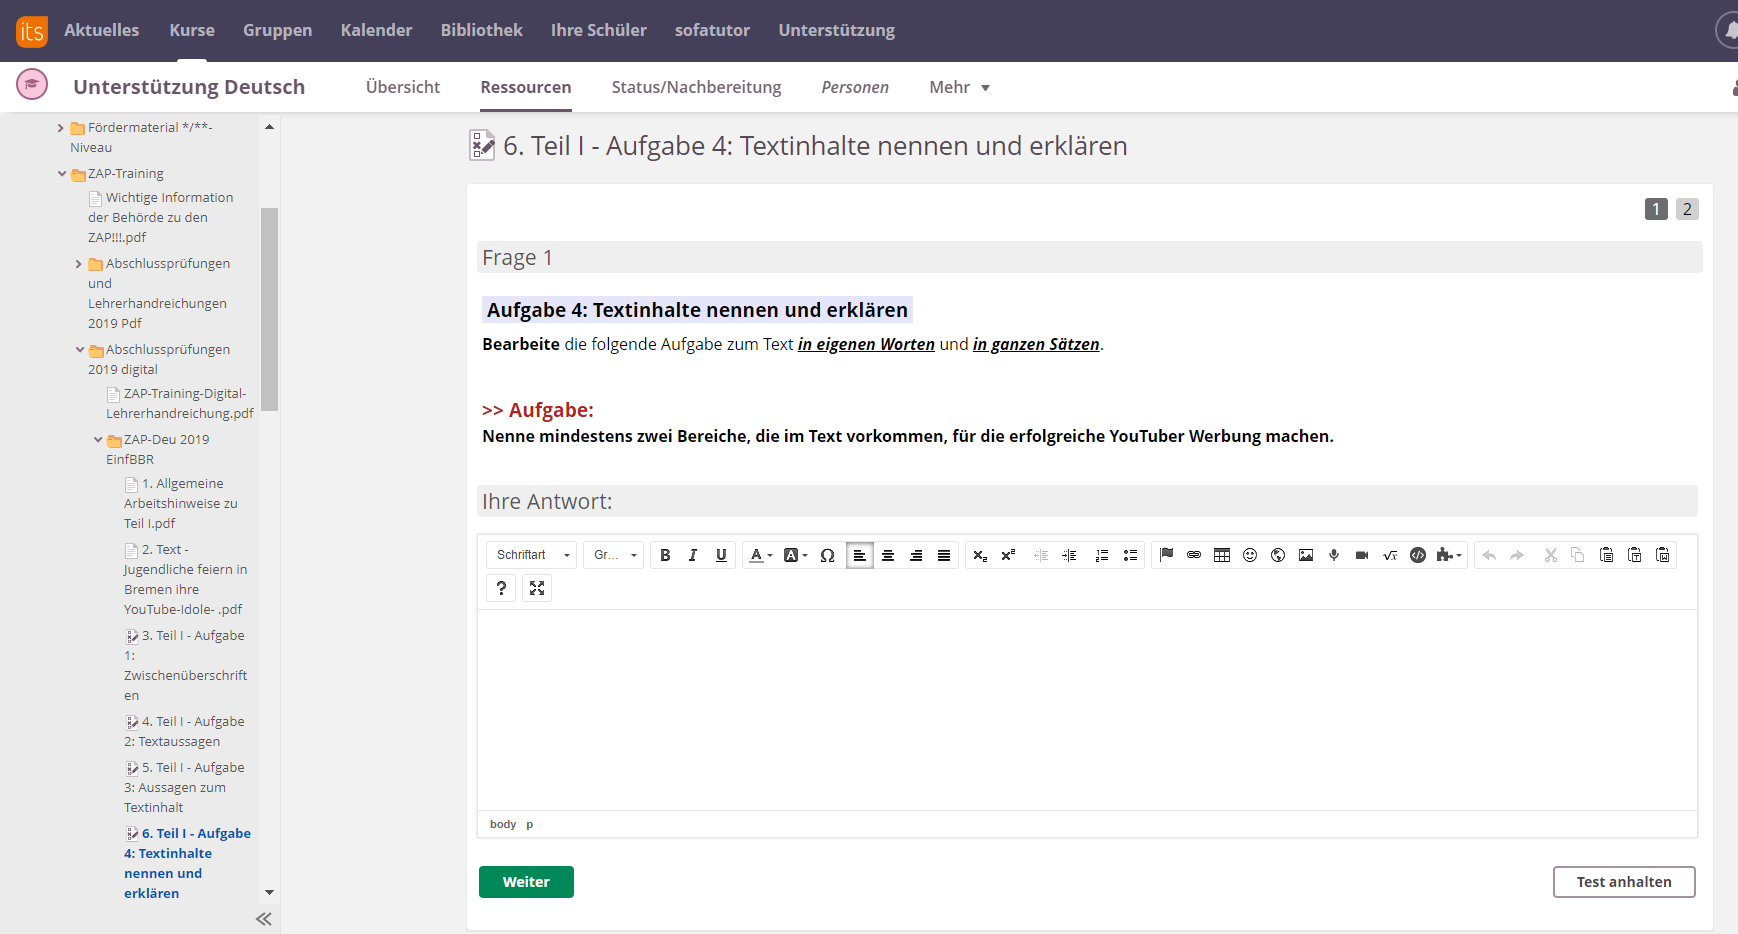
Task: Decrease indent in the editor
Action: [1041, 555]
